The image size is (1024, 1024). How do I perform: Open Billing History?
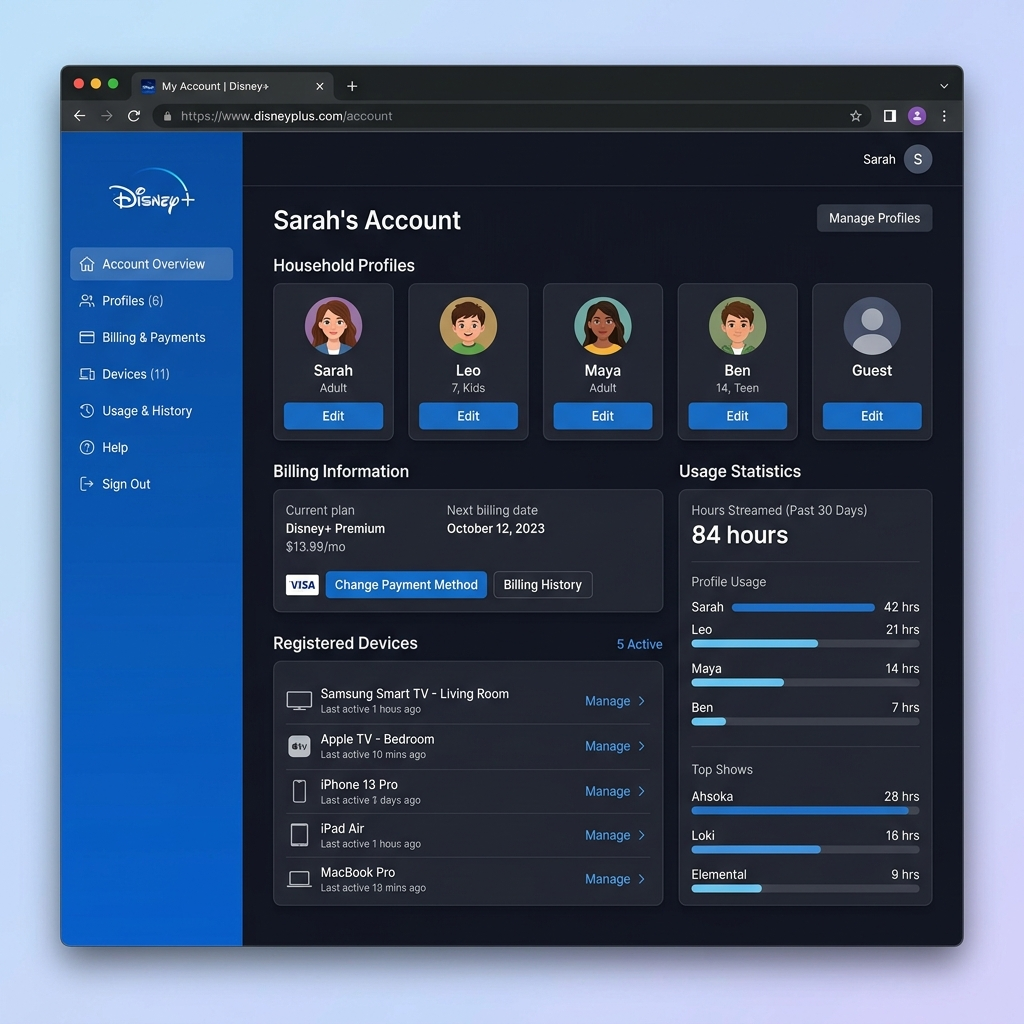[543, 584]
